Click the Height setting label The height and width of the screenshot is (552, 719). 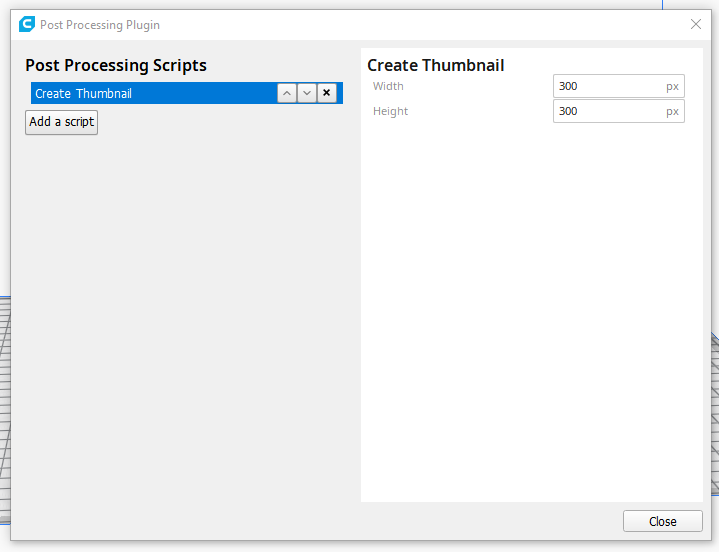coord(390,111)
